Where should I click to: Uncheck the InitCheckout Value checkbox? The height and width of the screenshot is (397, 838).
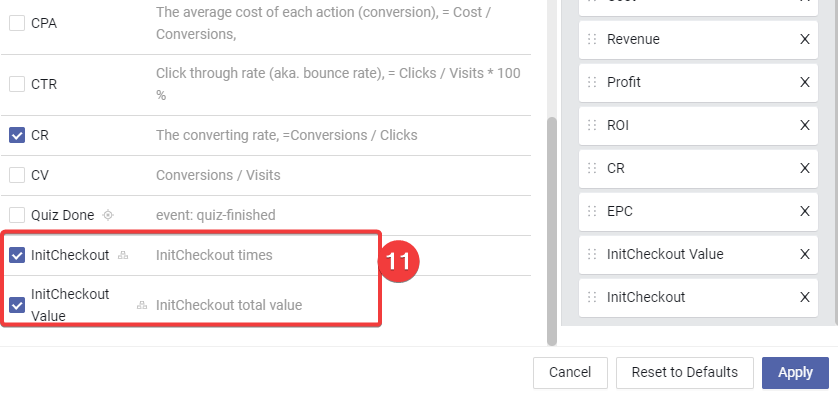(x=17, y=305)
